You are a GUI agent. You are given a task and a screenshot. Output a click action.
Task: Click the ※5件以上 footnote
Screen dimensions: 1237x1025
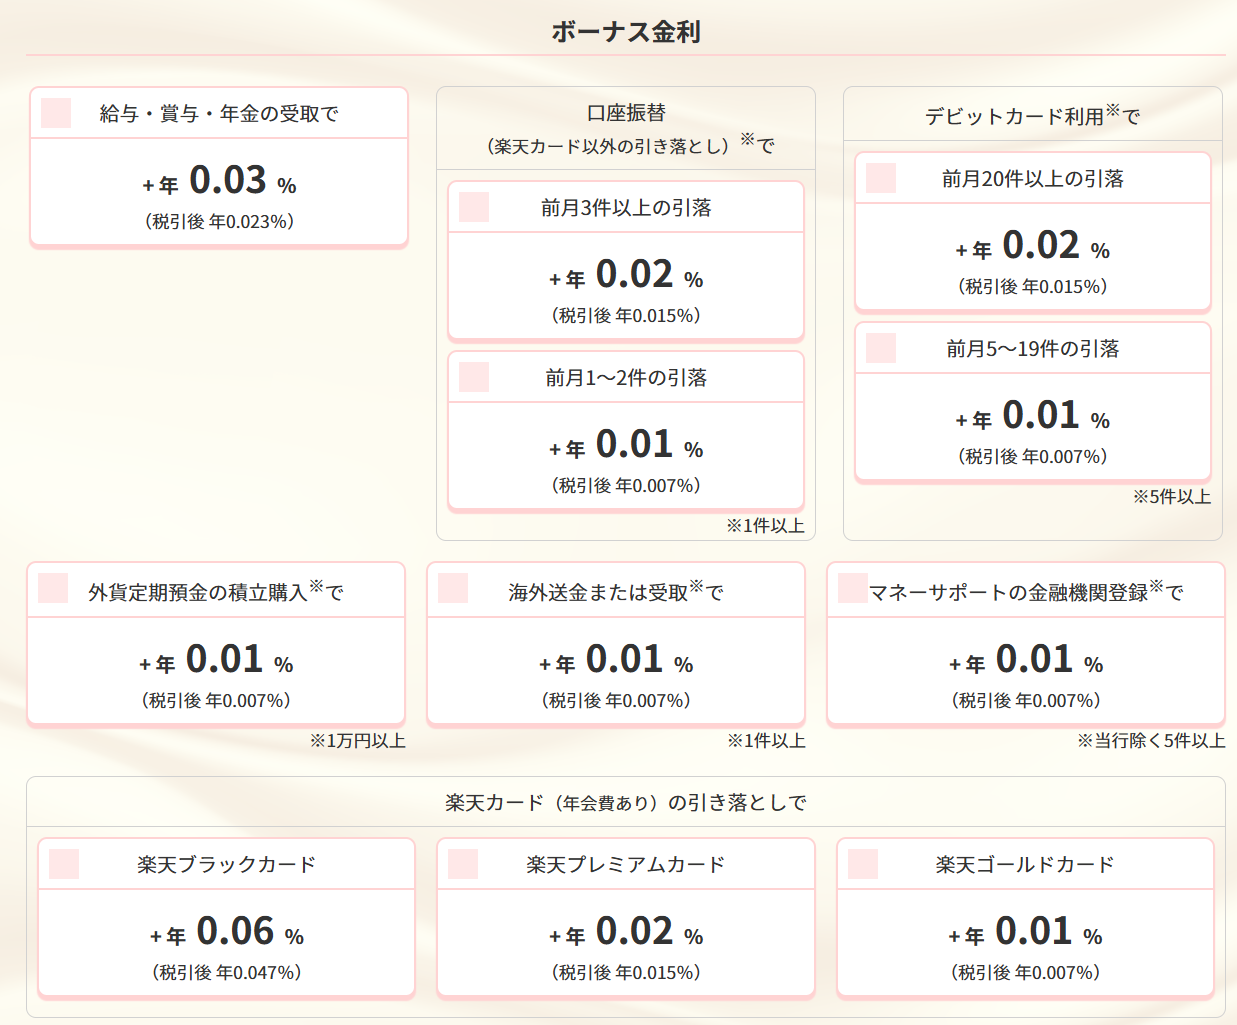click(x=1171, y=497)
